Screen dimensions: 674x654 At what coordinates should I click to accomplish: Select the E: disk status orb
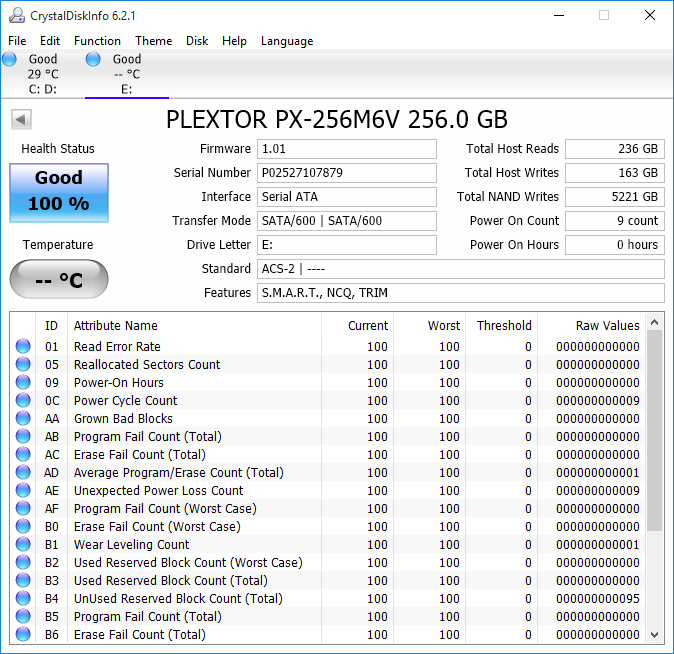[x=94, y=59]
